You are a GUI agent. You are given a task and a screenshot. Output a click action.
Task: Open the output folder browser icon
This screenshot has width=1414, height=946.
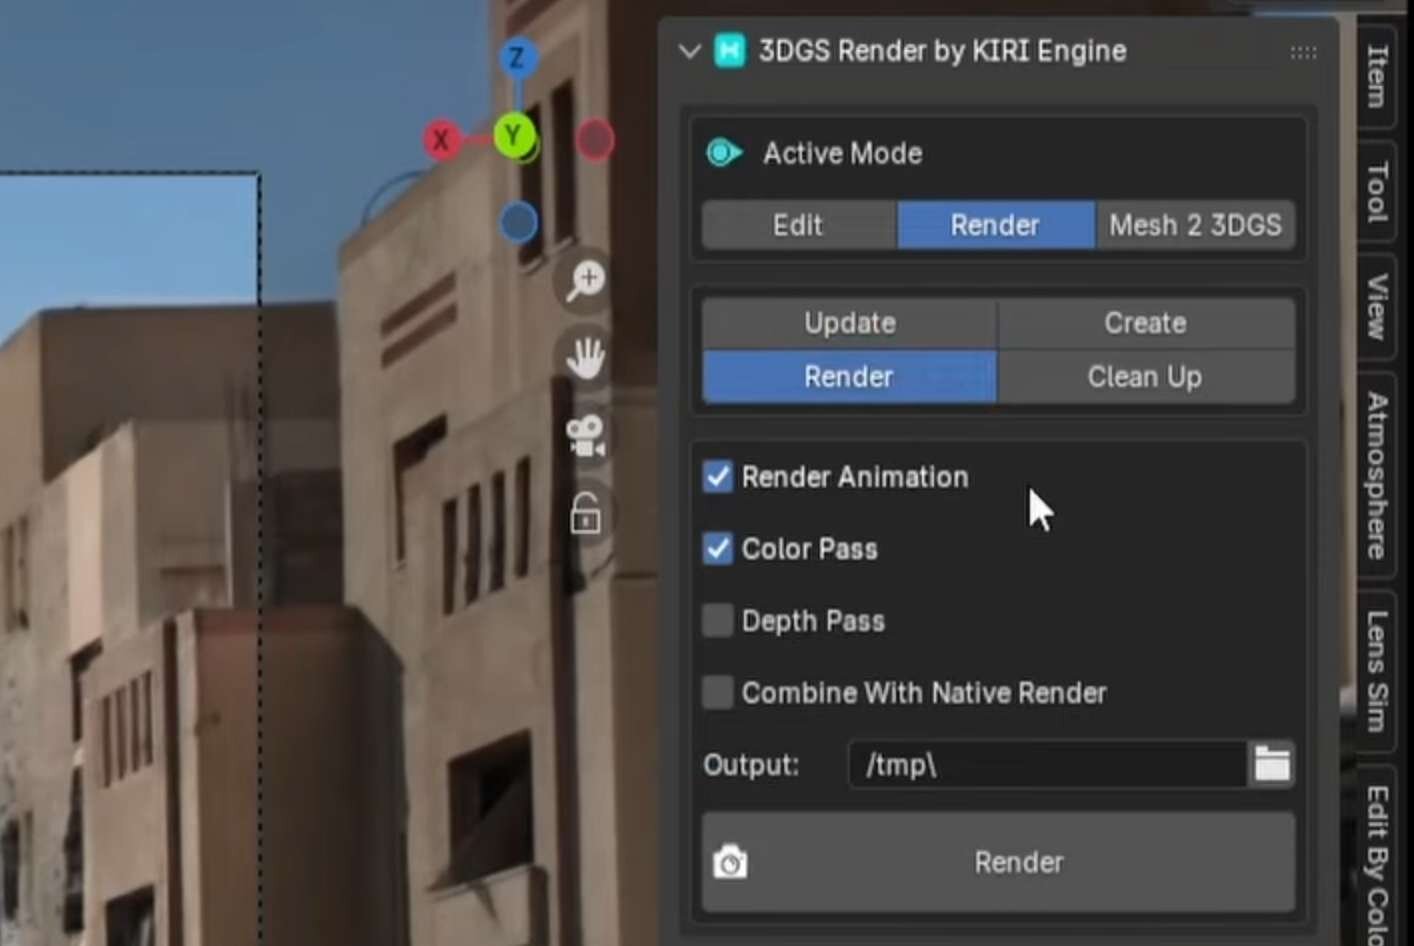pos(1271,765)
